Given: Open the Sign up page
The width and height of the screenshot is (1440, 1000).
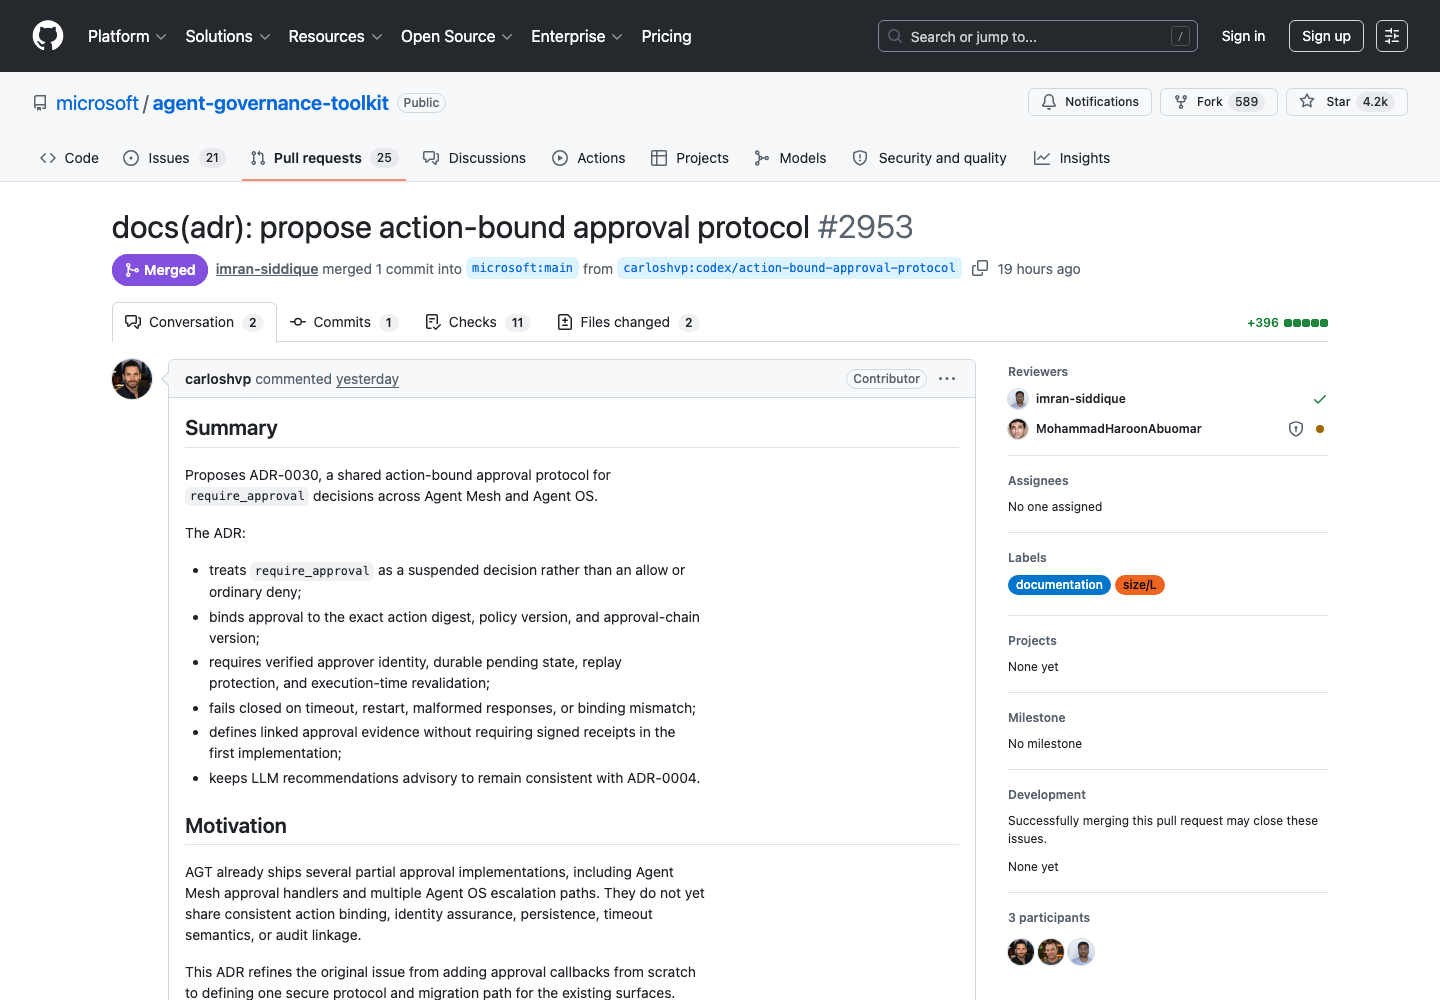Looking at the screenshot, I should [x=1326, y=36].
